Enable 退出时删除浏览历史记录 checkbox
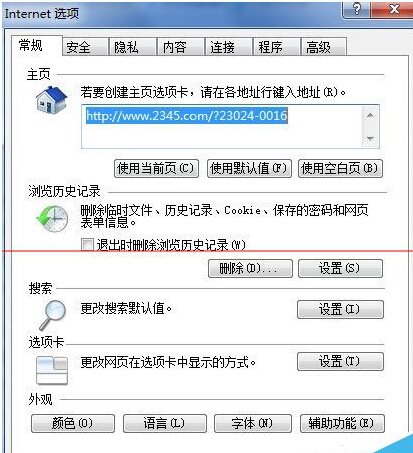 point(87,245)
